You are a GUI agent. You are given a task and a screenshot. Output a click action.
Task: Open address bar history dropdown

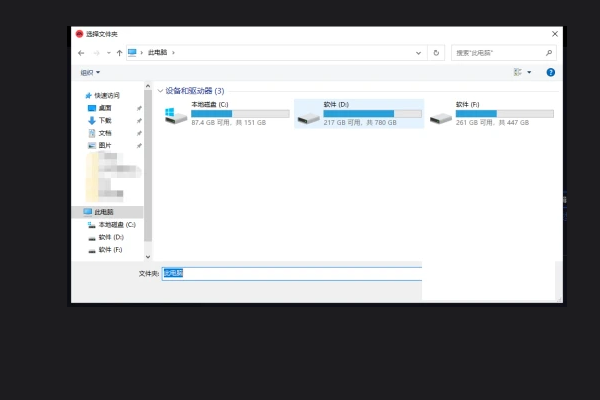pos(418,53)
